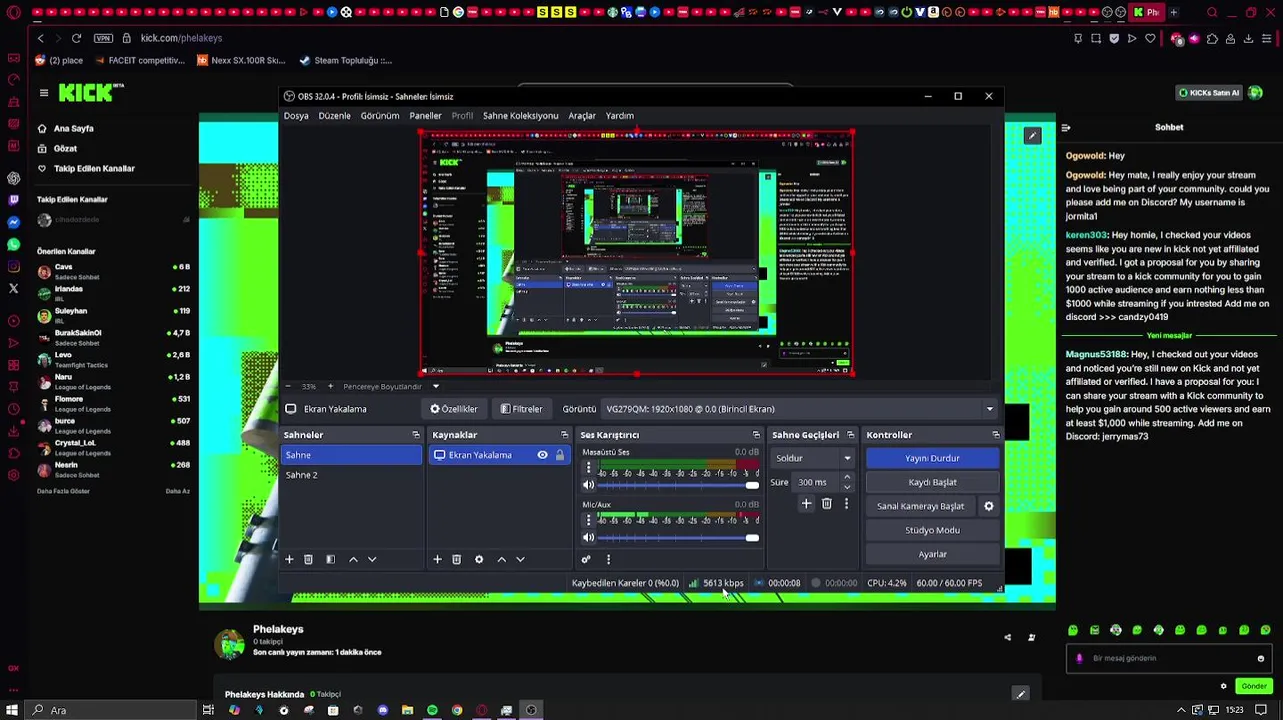The image size is (1283, 720).
Task: Collapse list with Daha Az
Action: point(177,491)
